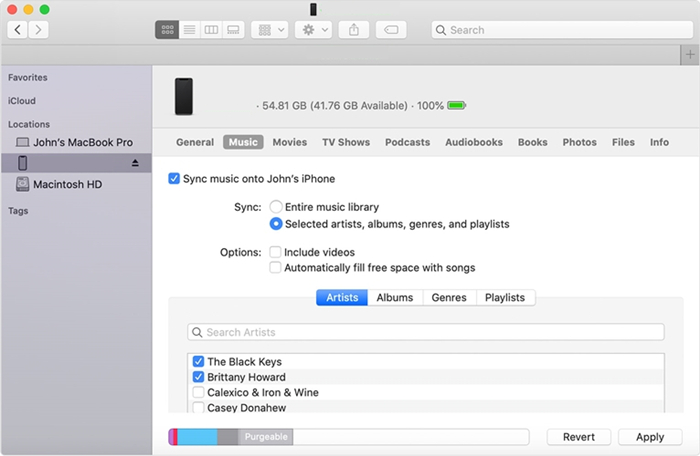Show the Artists list segment
Image resolution: width=700 pixels, height=456 pixels.
[342, 297]
